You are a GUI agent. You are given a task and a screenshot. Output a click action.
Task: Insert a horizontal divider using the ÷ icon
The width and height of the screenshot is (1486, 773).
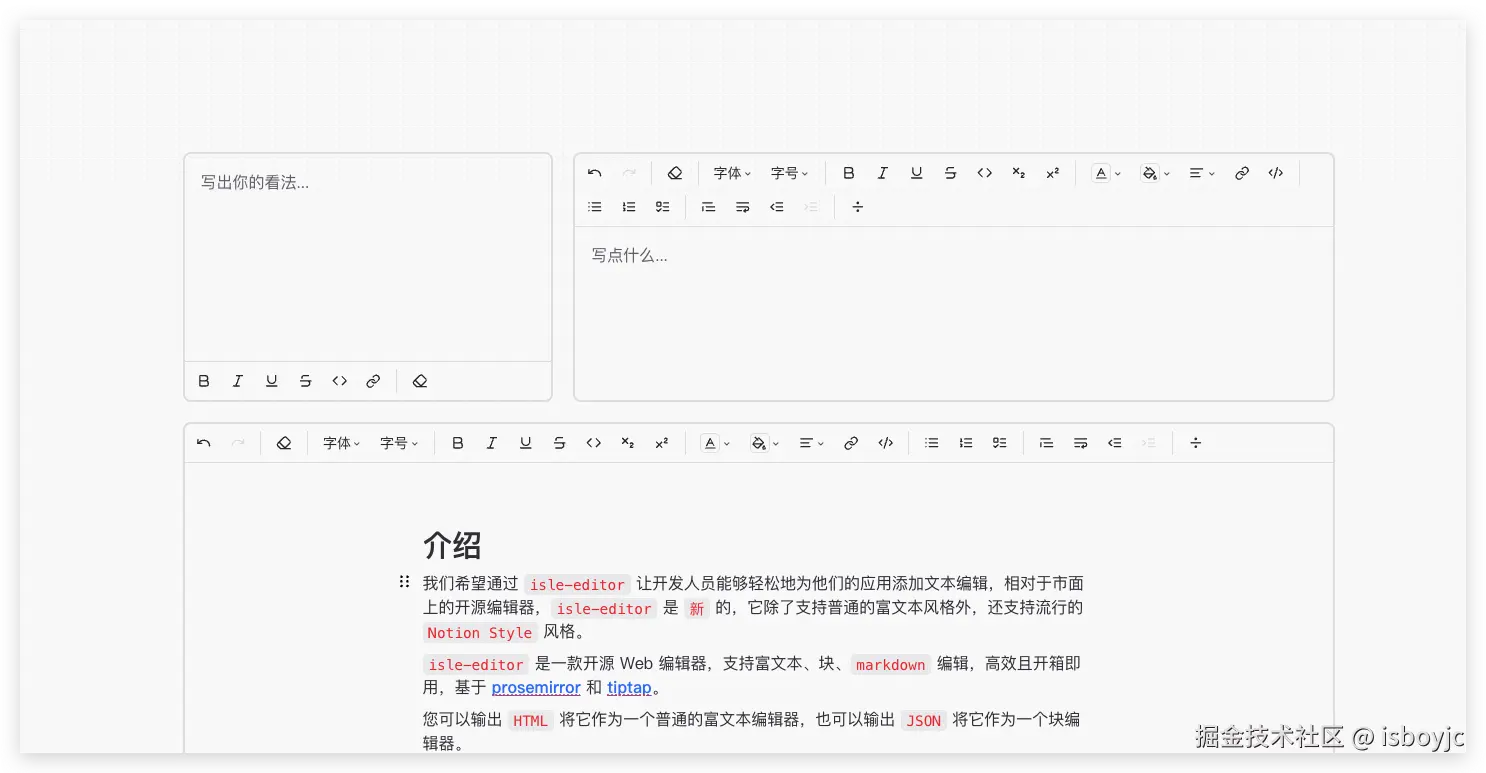point(857,207)
